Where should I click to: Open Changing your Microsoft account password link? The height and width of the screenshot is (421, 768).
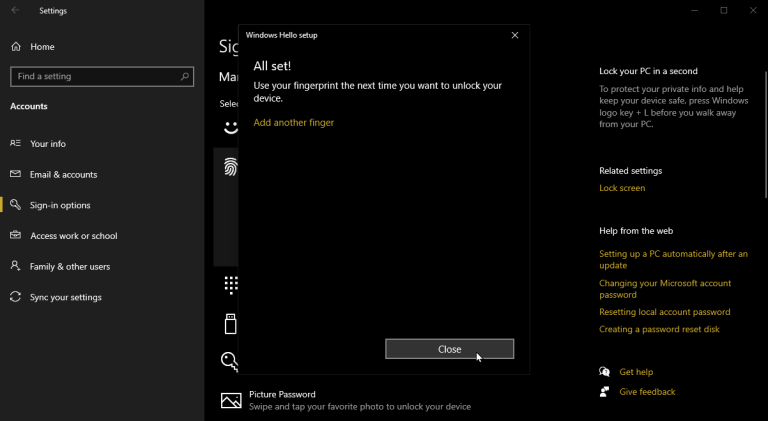(x=665, y=289)
